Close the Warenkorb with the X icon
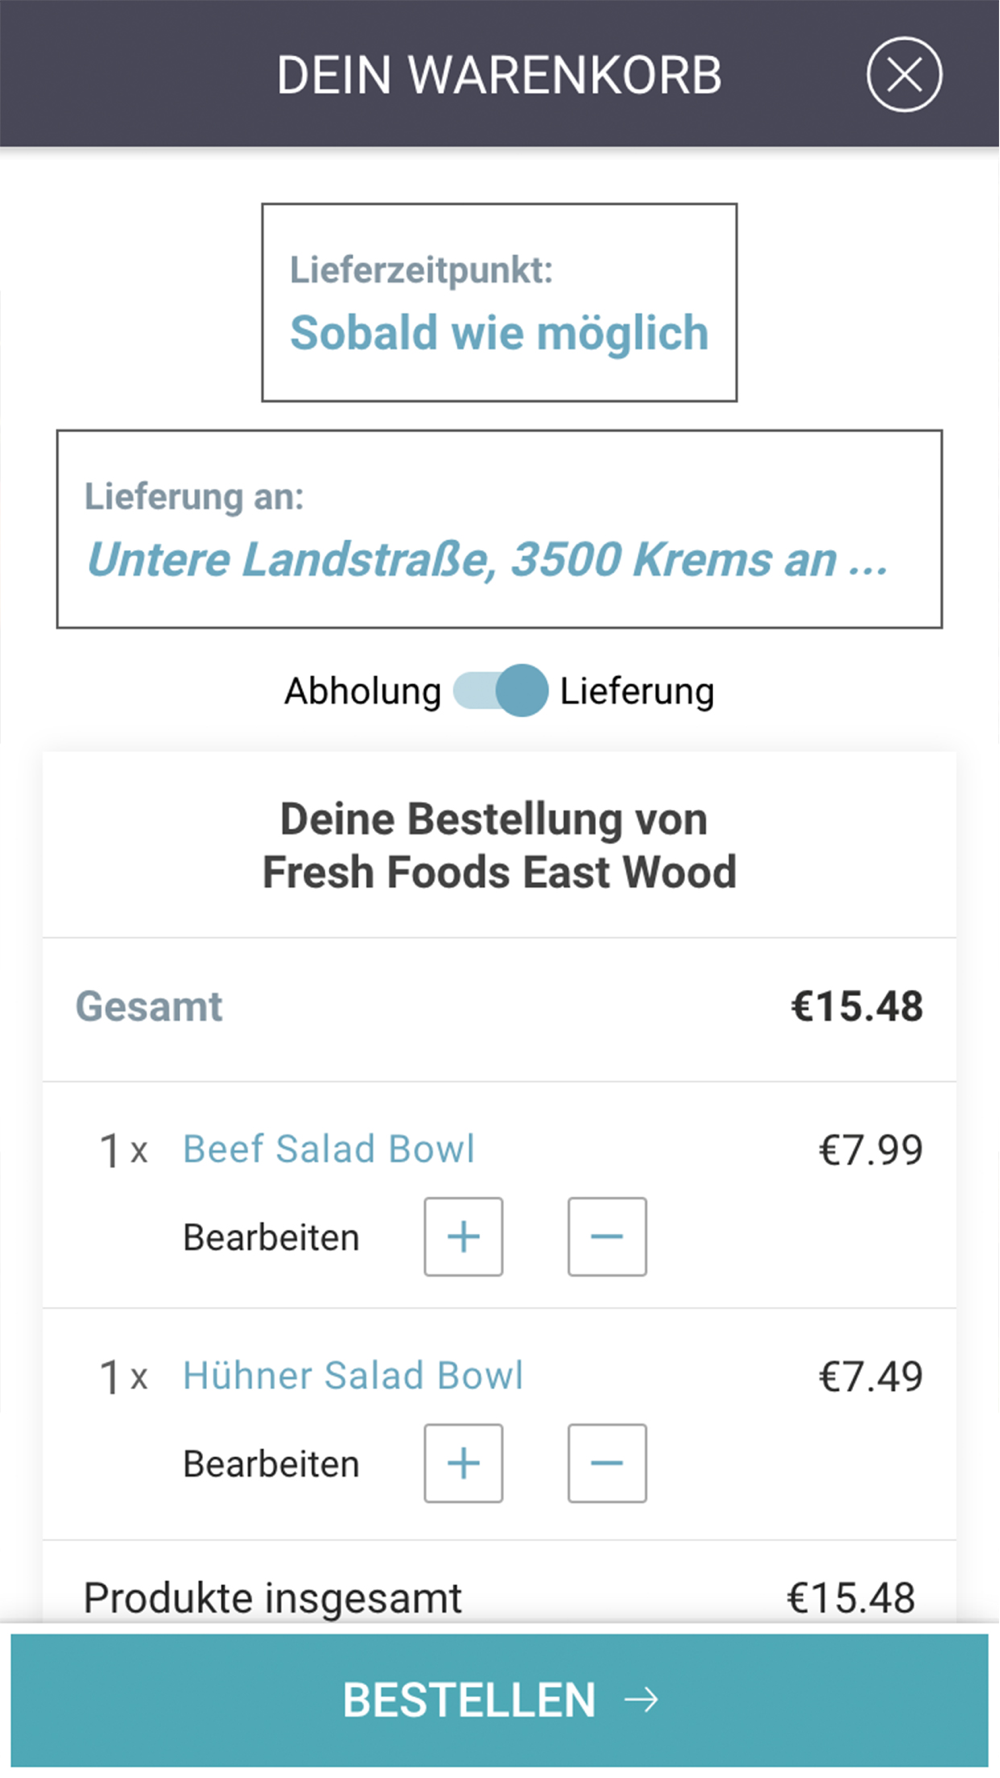 pos(904,75)
